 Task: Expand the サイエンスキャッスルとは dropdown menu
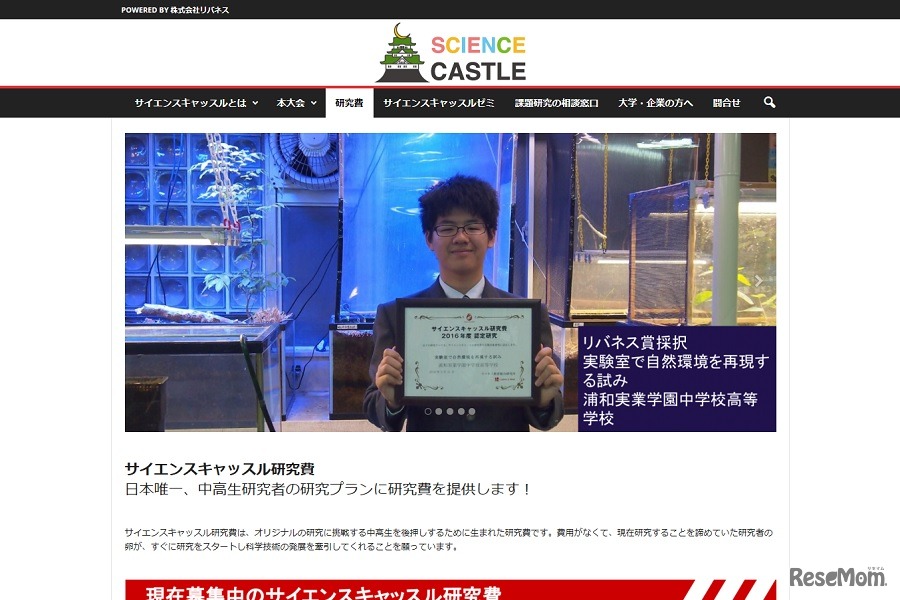(x=196, y=102)
